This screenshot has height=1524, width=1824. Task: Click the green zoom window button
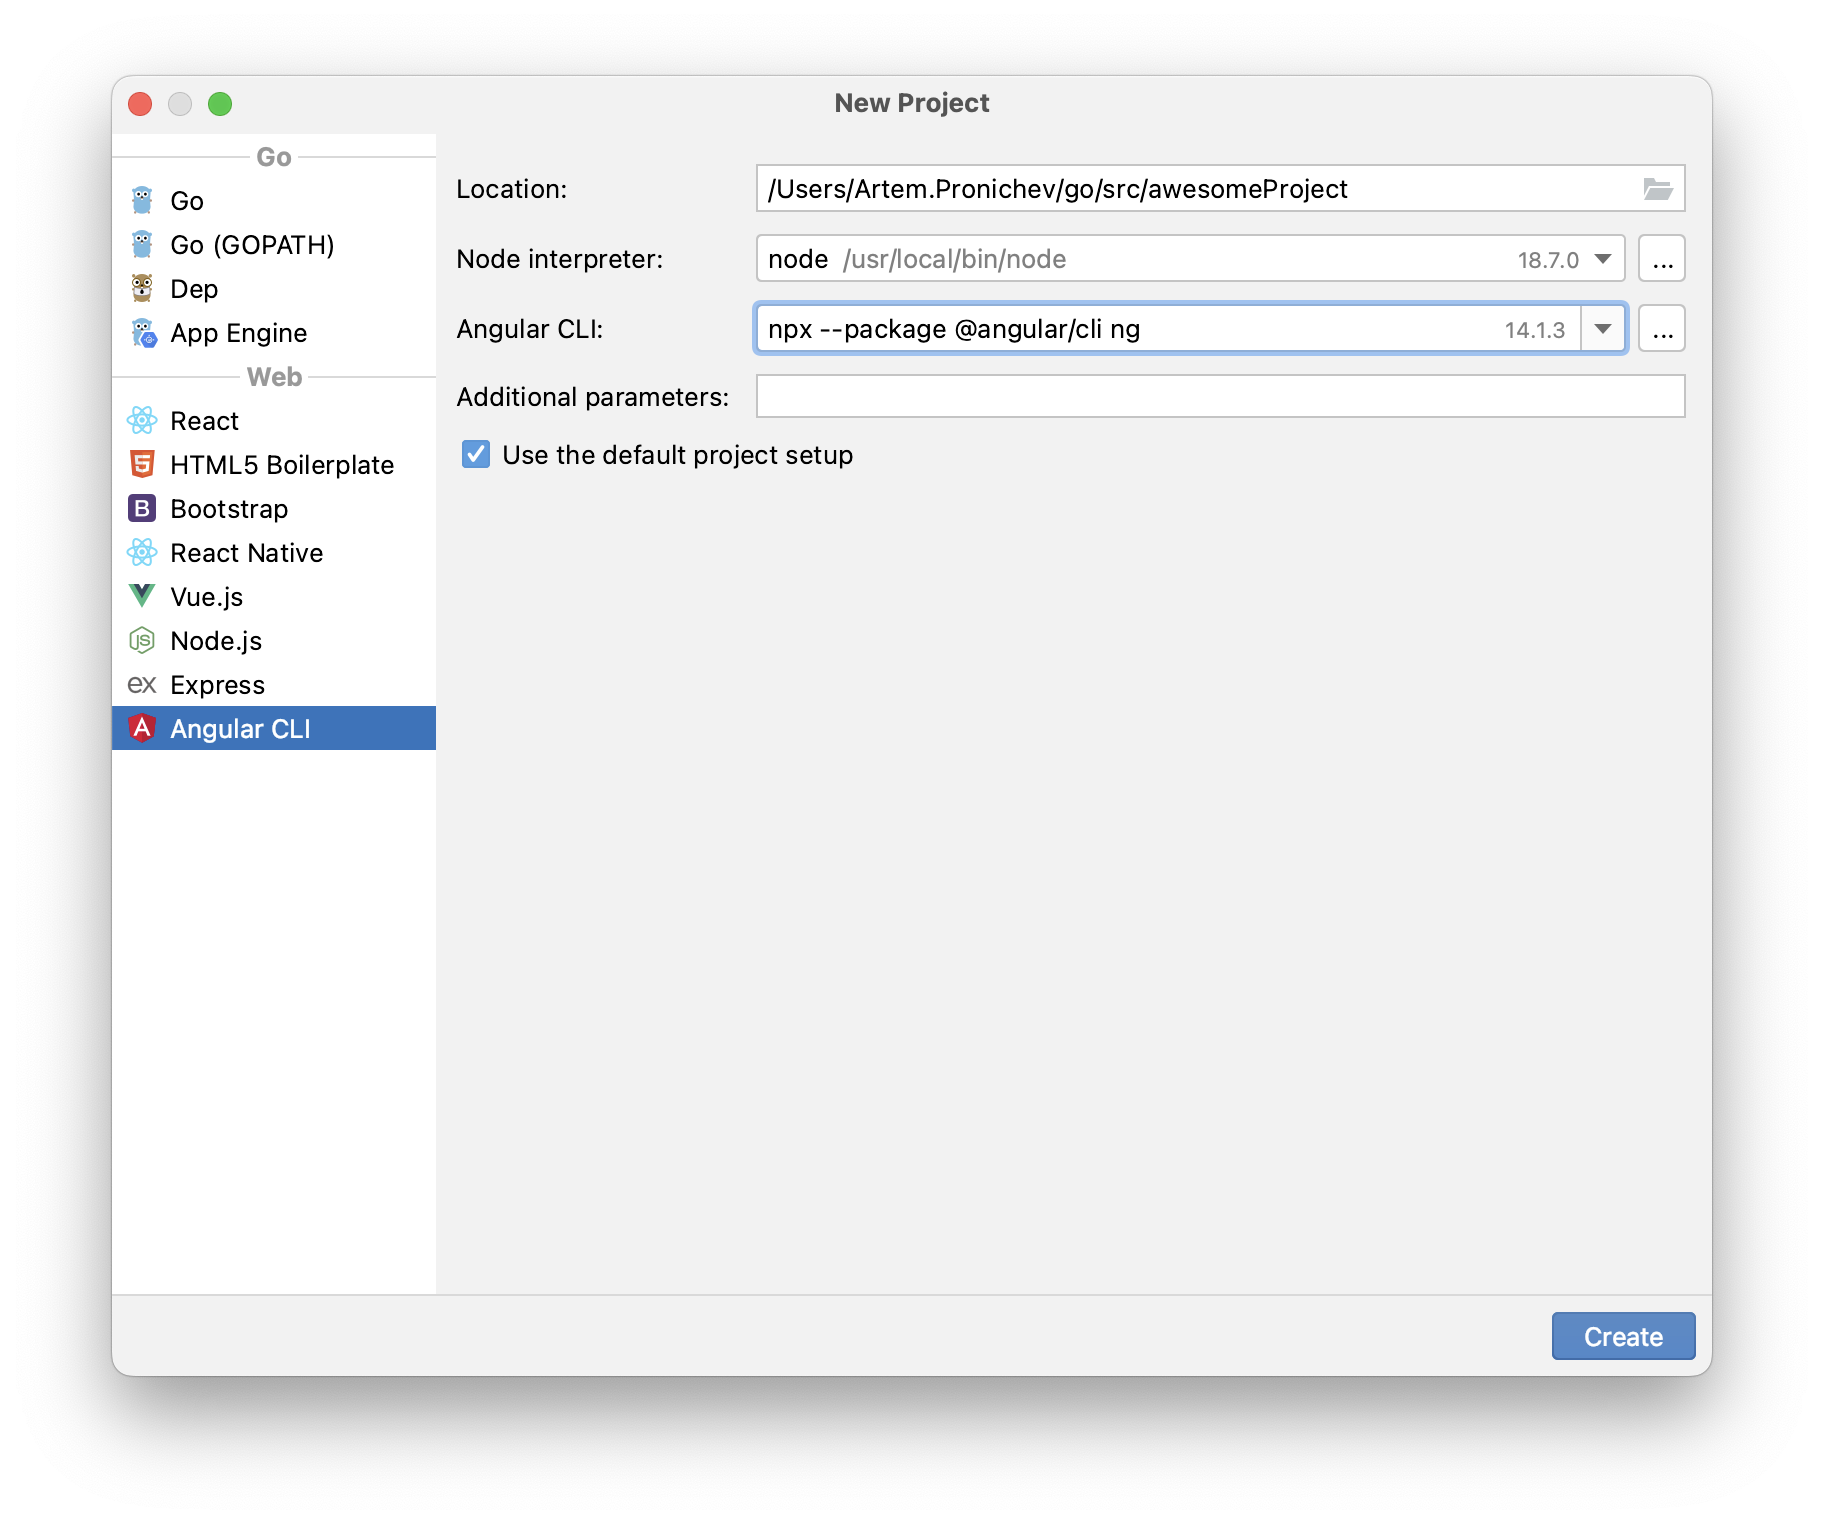[x=220, y=103]
